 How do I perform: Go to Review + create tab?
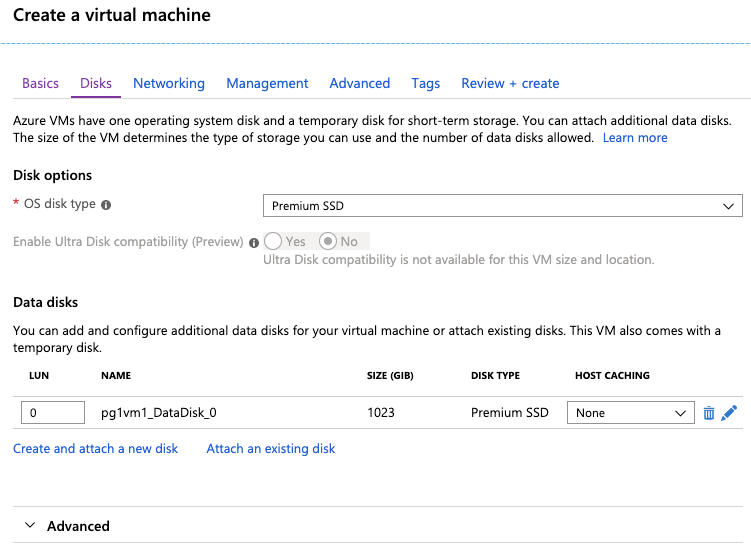click(510, 83)
